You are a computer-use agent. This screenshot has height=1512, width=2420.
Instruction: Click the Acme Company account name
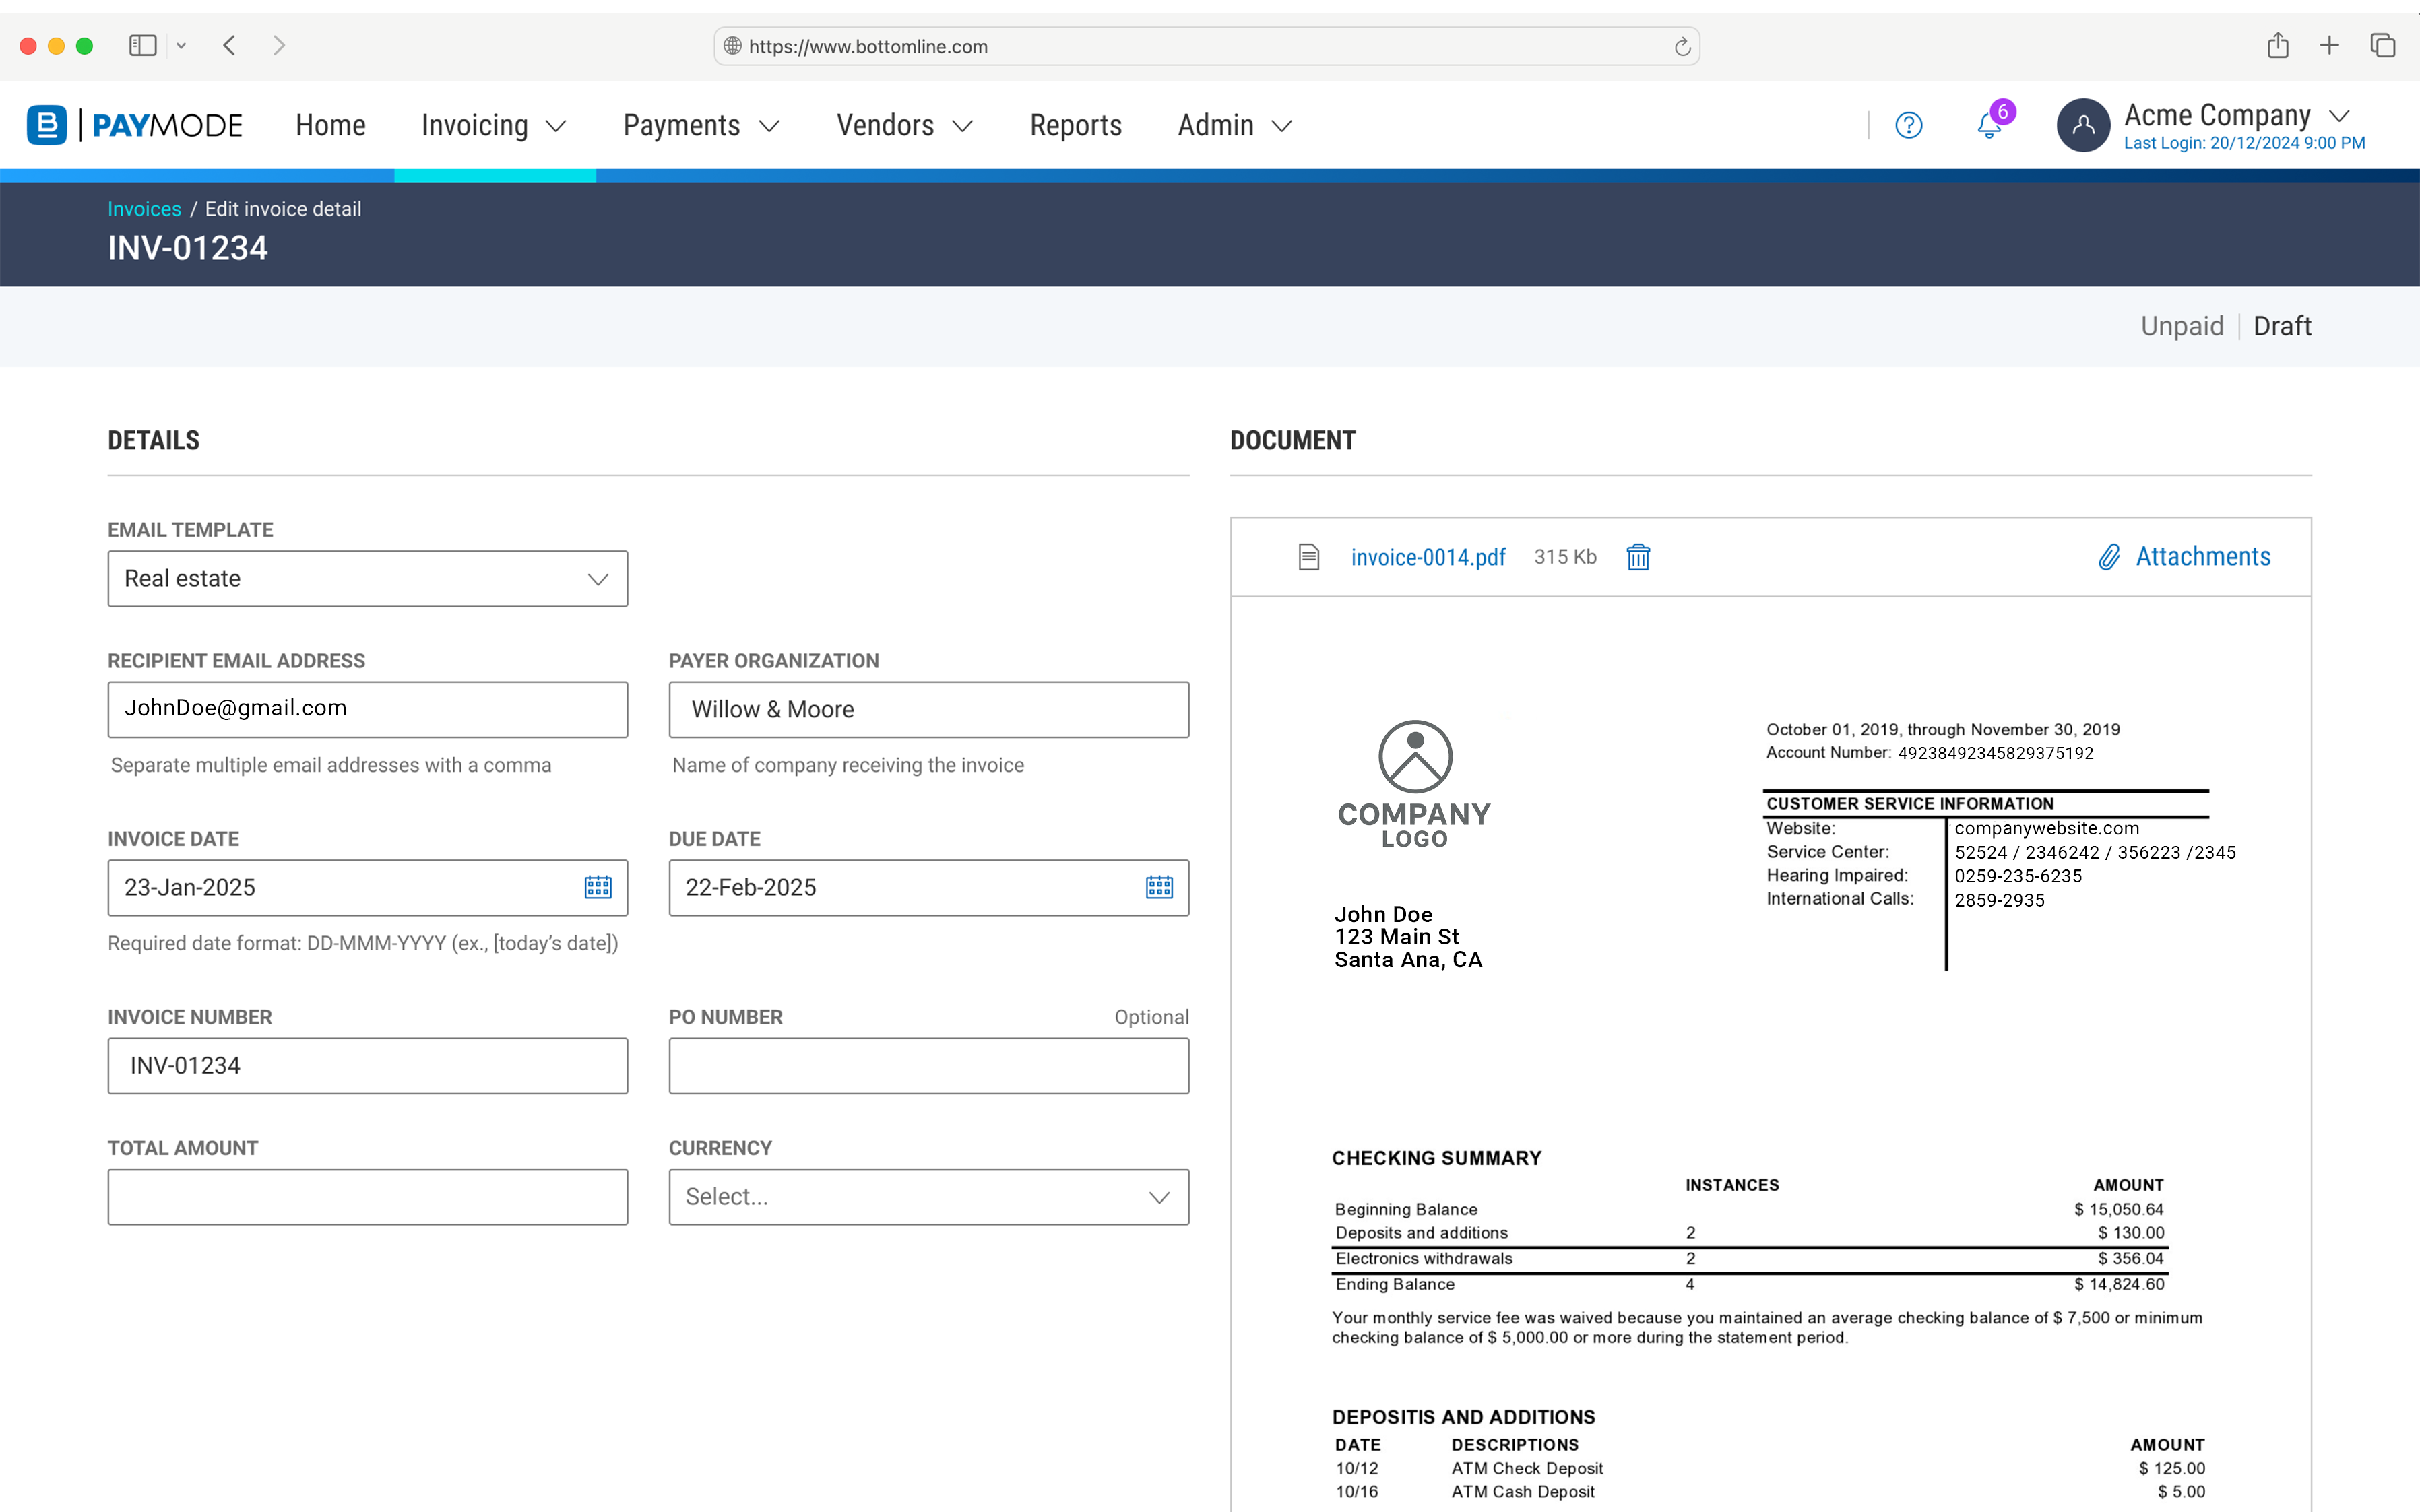2217,116
